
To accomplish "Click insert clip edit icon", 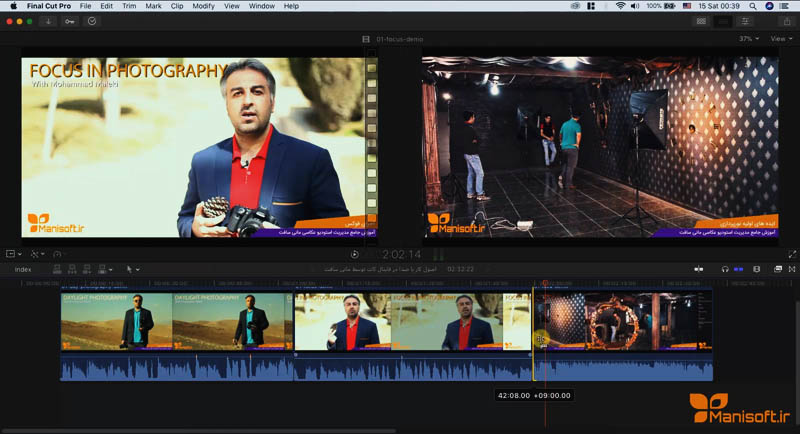I will tap(72, 269).
